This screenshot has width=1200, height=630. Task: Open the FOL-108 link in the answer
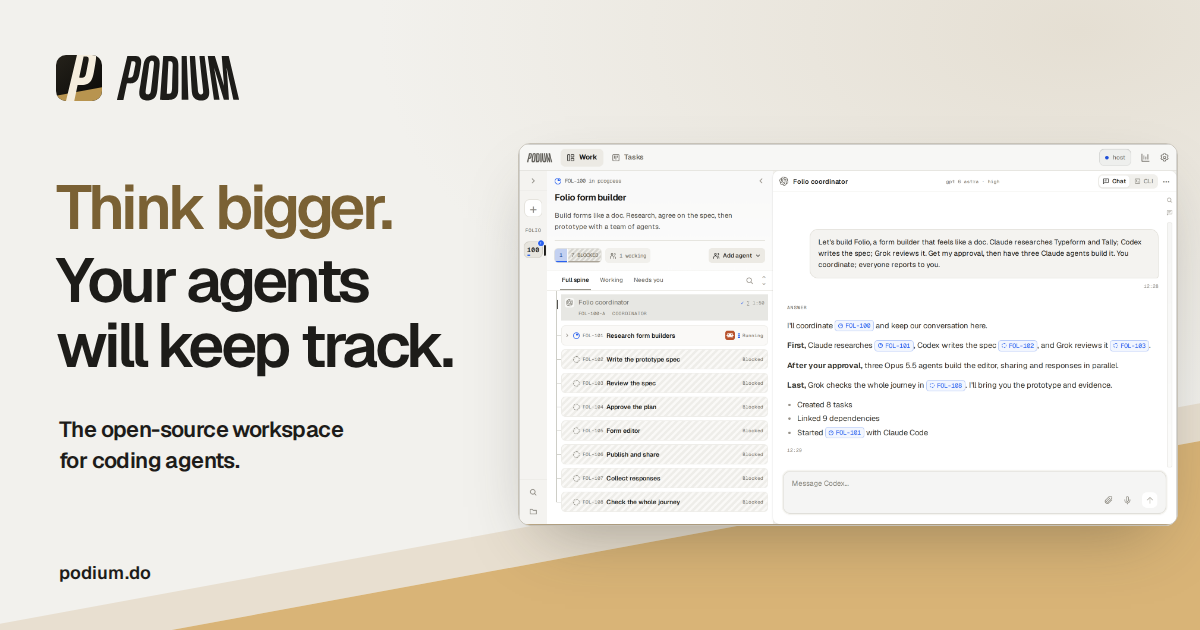(x=945, y=385)
